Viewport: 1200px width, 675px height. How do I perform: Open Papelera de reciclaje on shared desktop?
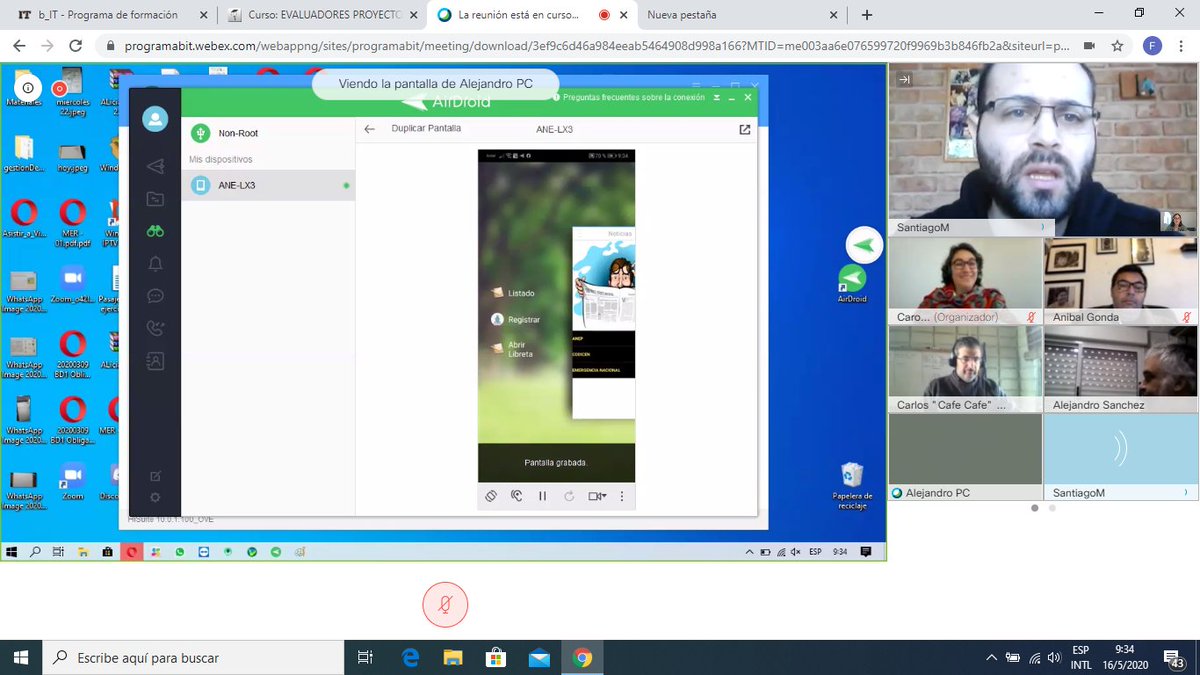tap(852, 485)
